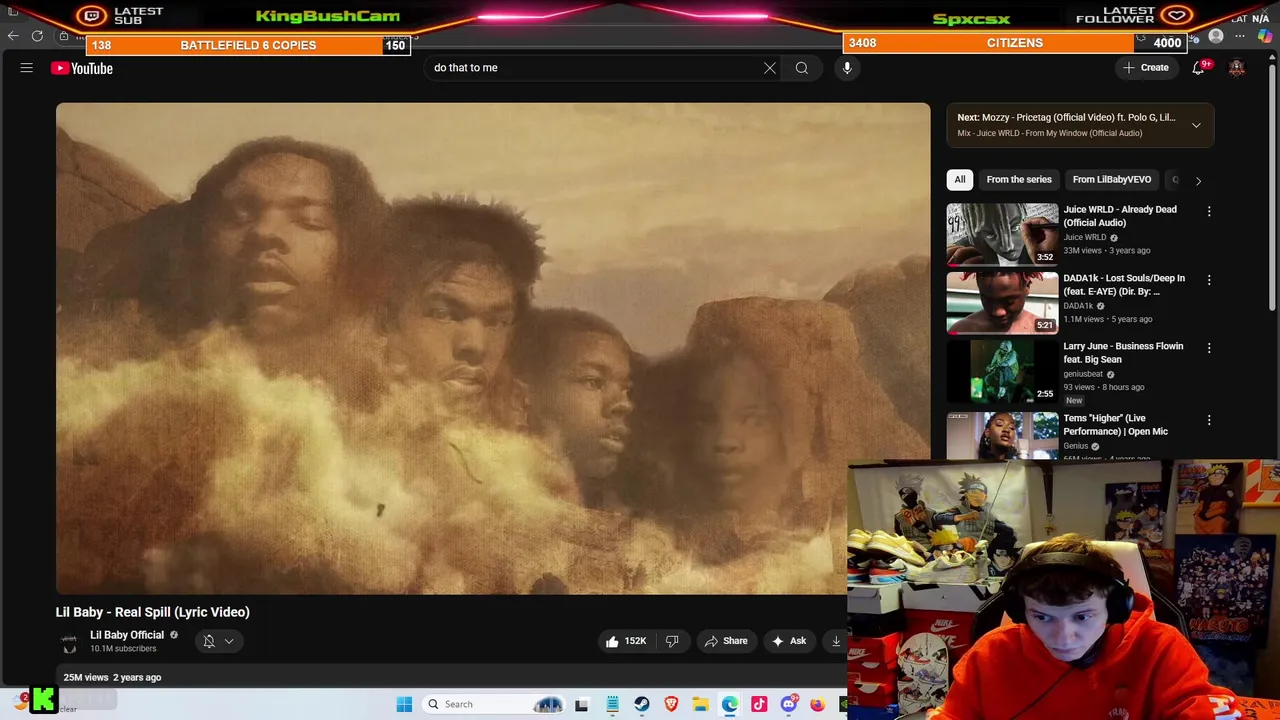The height and width of the screenshot is (720, 1280).
Task: Expand the Next: Mozzy - Pricetag queue panel
Action: pyautogui.click(x=1196, y=125)
